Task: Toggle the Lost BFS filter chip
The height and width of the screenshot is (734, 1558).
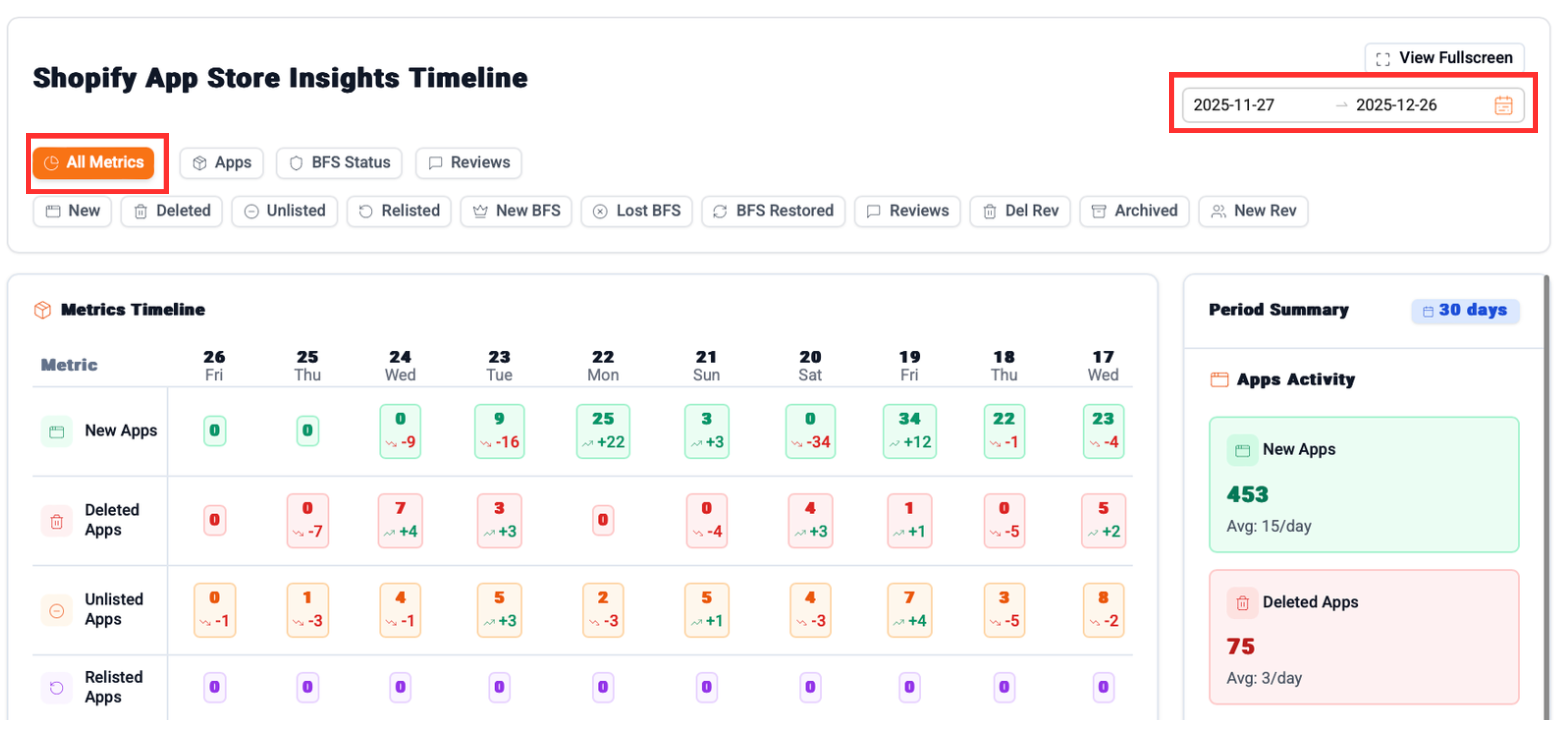Action: point(636,211)
